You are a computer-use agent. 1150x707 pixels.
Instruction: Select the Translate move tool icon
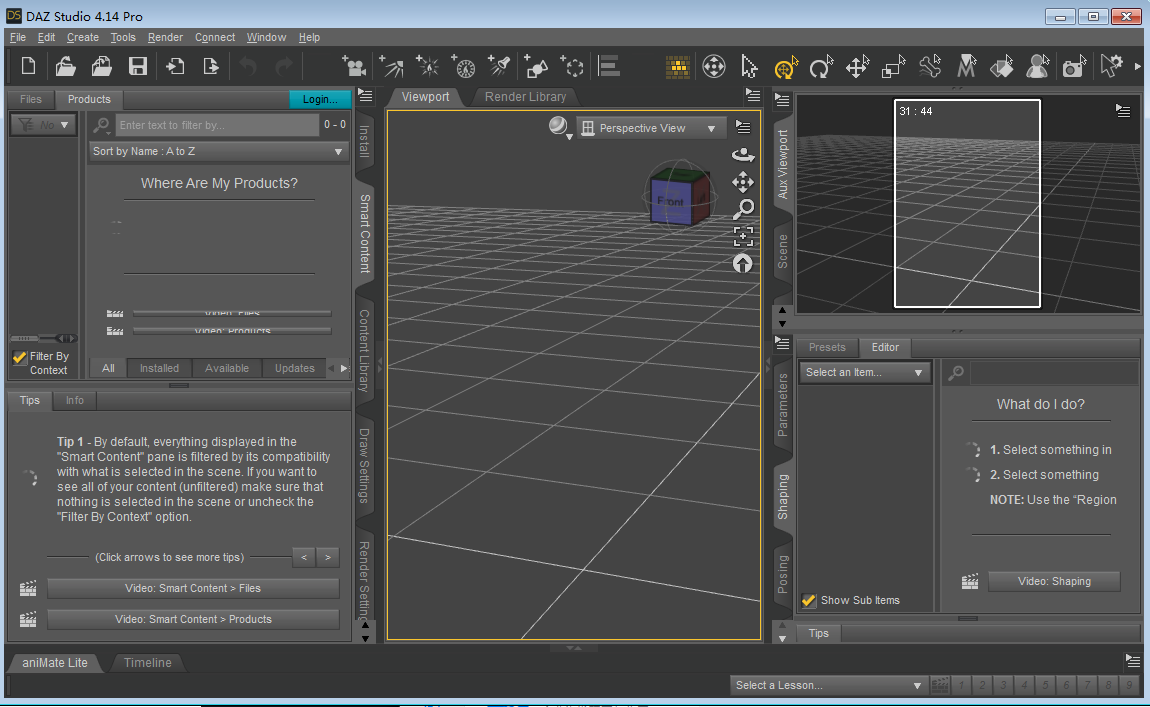click(857, 67)
